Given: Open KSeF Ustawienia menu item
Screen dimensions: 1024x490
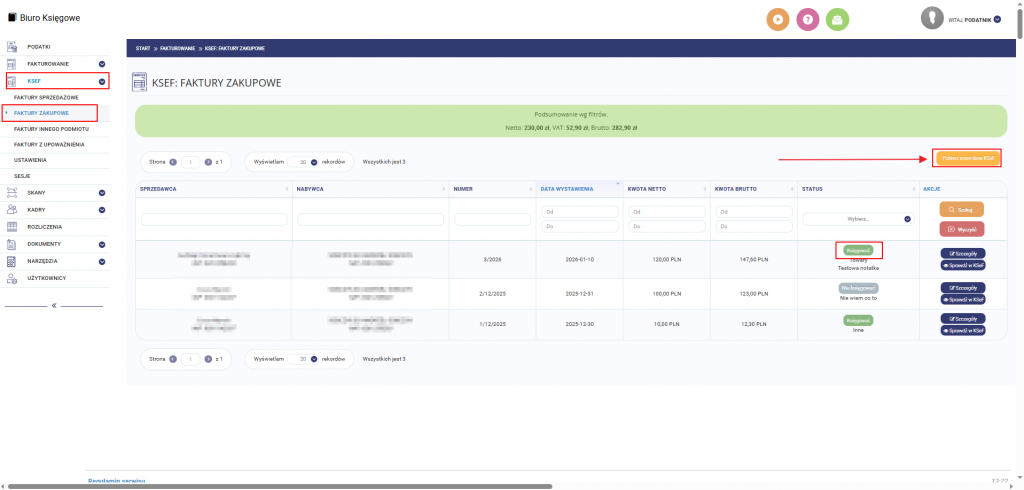Looking at the screenshot, I should tap(30, 160).
